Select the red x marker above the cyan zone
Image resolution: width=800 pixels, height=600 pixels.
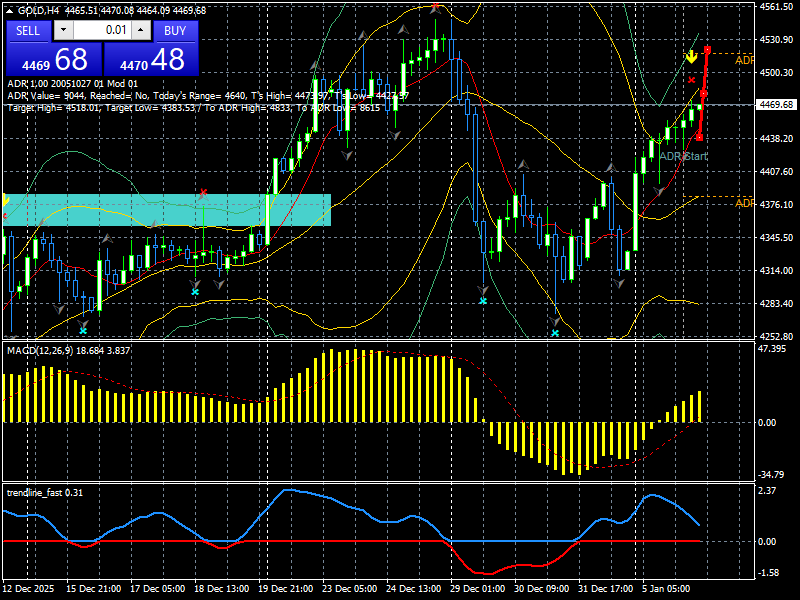(x=204, y=193)
